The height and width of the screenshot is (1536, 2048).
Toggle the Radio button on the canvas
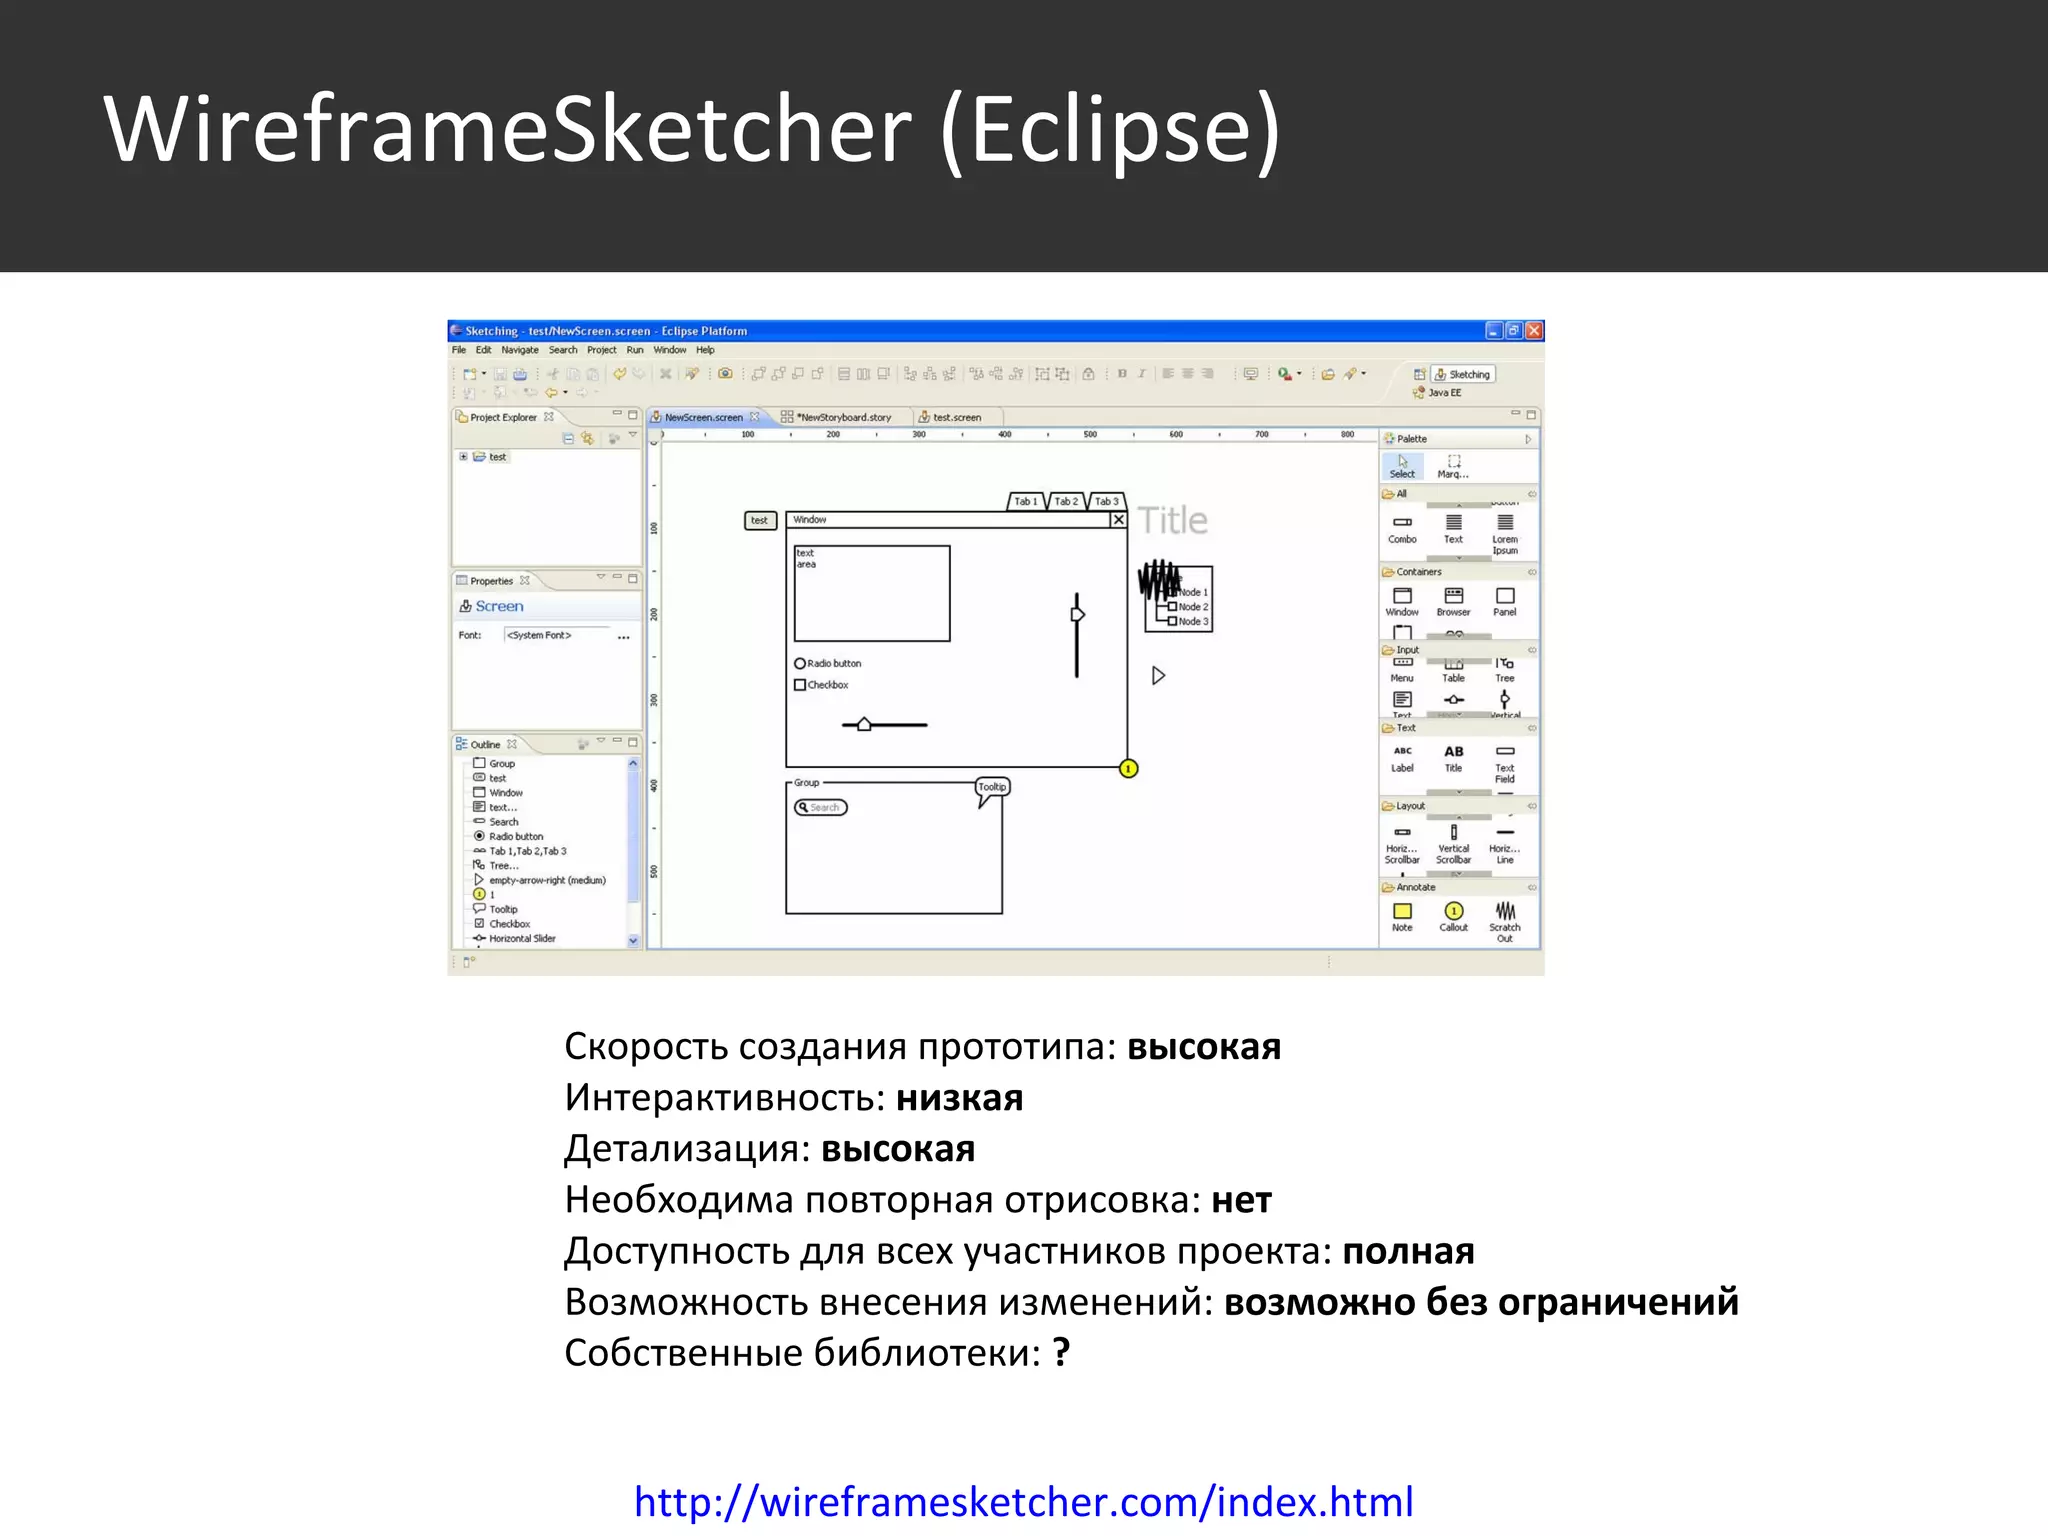(x=800, y=664)
